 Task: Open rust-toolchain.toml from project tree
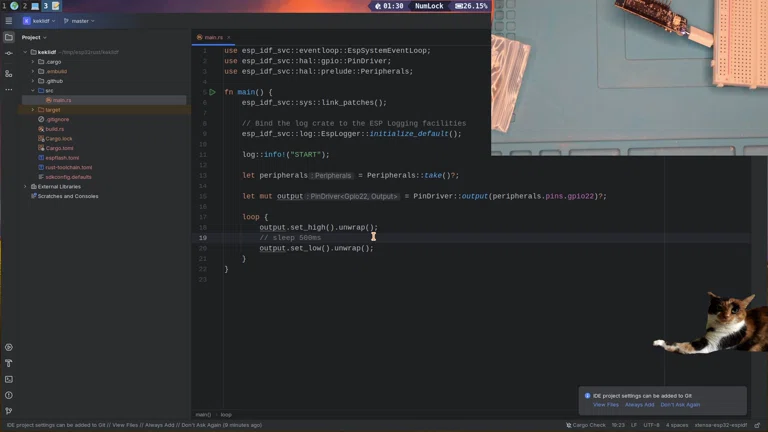tap(68, 168)
